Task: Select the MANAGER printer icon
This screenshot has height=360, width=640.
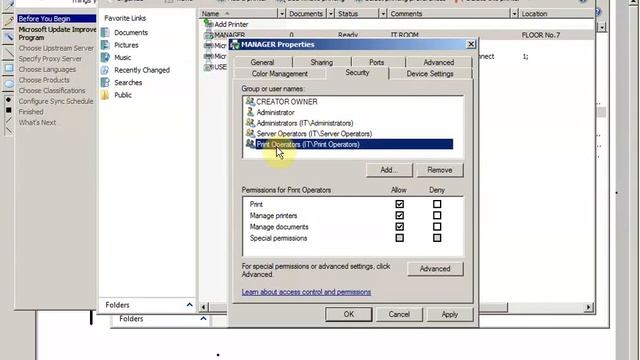Action: click(x=209, y=35)
